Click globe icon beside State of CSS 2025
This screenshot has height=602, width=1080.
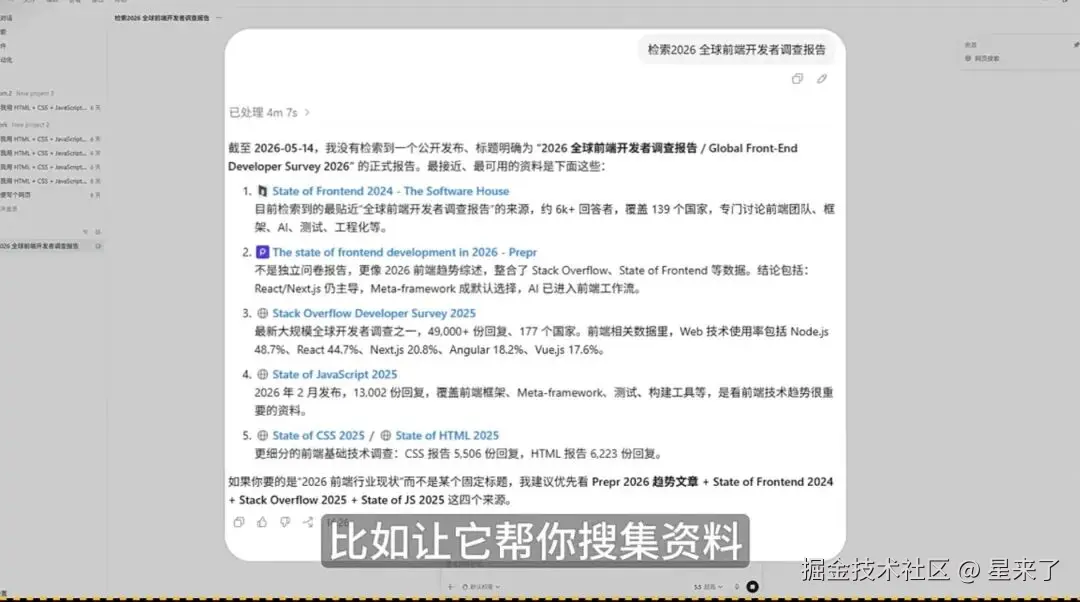point(262,435)
